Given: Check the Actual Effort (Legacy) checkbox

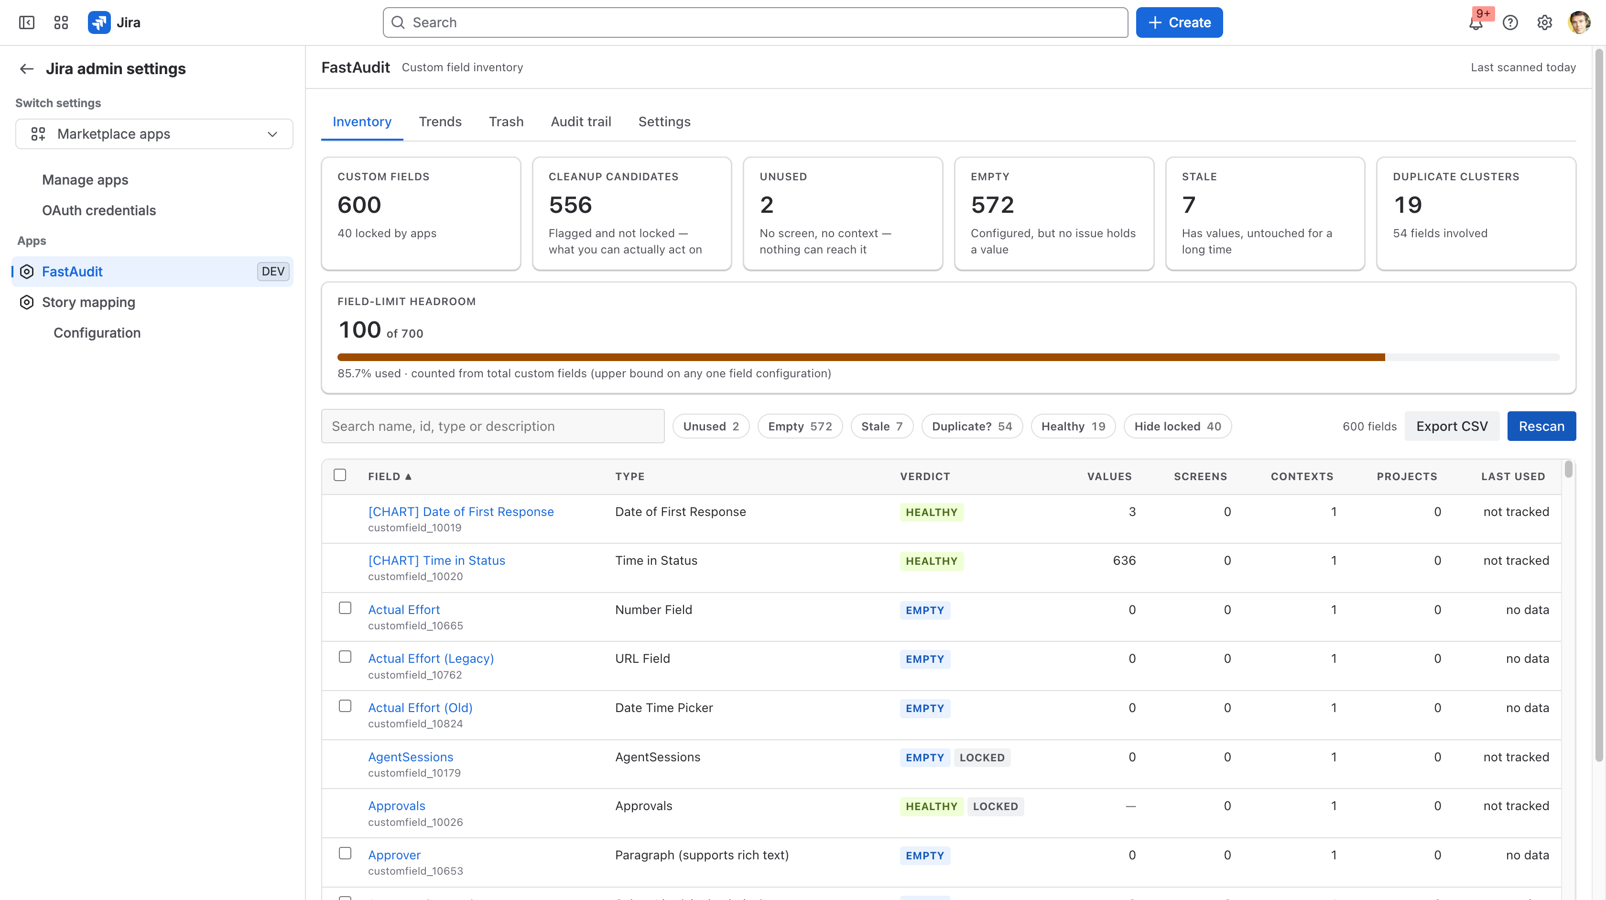Looking at the screenshot, I should point(345,657).
